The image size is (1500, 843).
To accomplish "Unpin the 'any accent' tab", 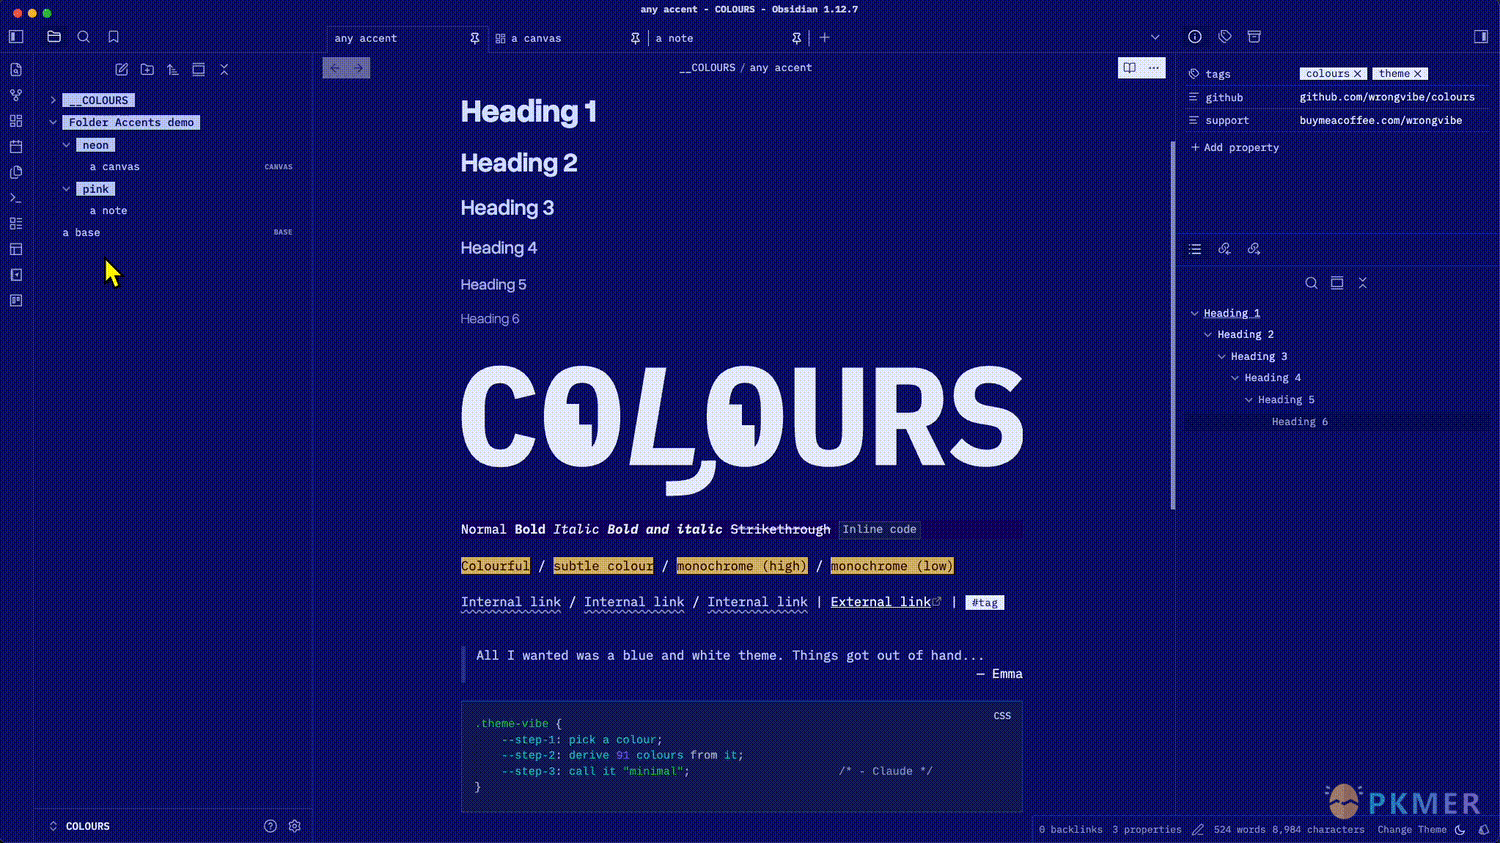I will (x=475, y=38).
